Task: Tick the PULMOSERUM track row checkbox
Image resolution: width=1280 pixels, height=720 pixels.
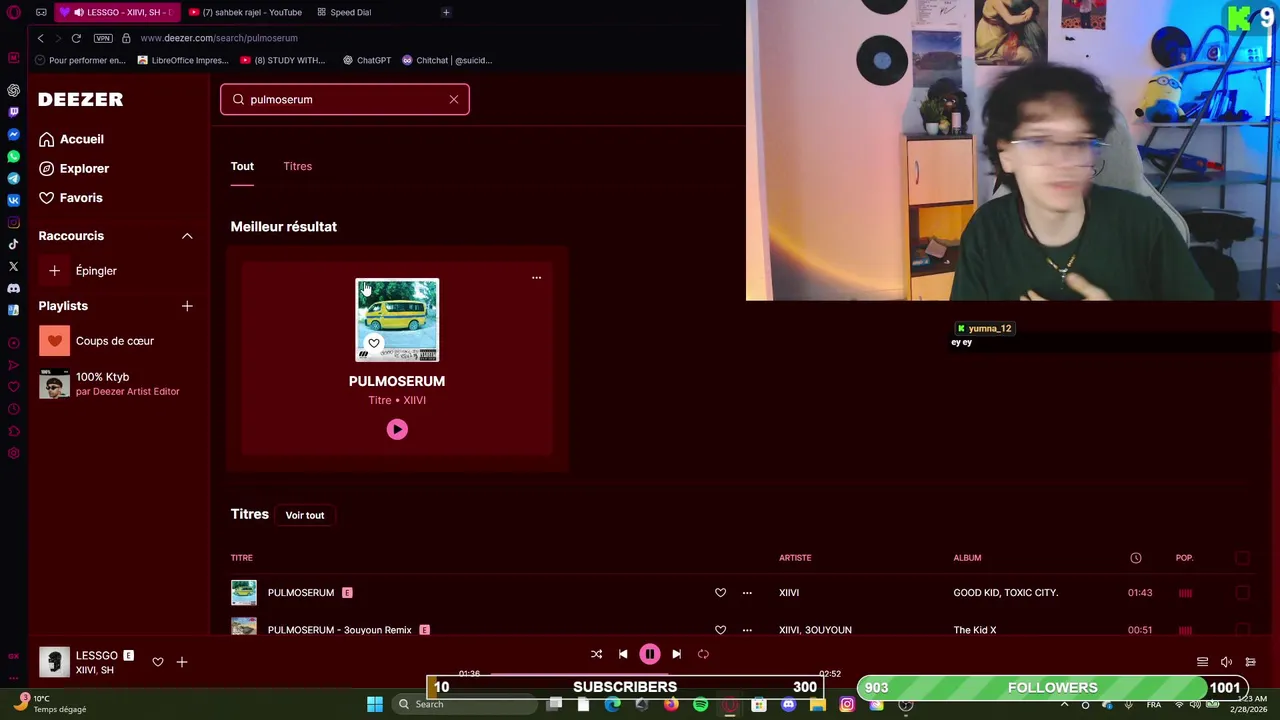Action: click(1242, 593)
